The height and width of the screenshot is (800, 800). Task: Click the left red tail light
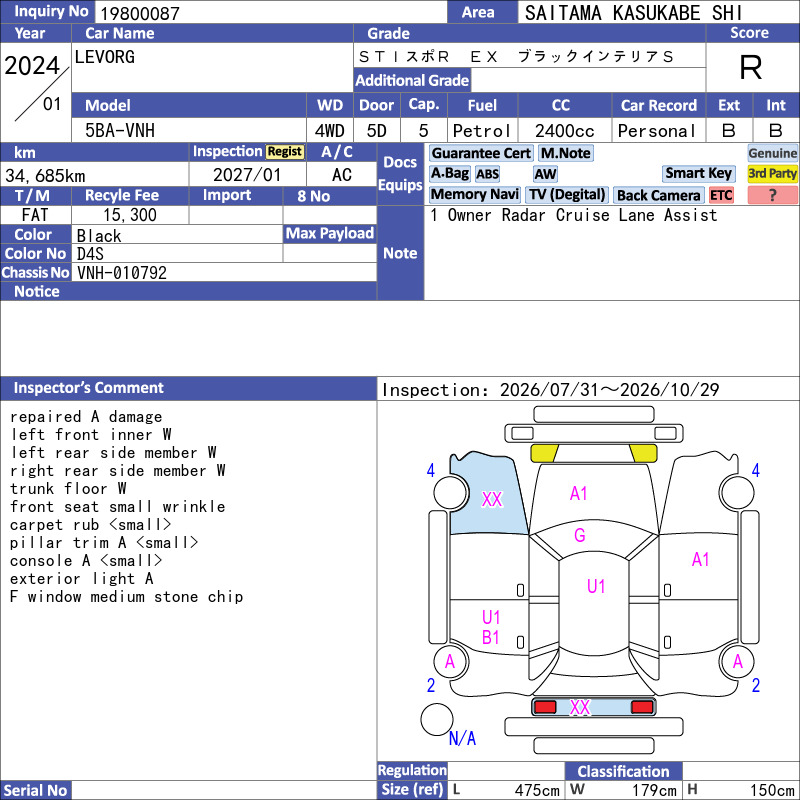pyautogui.click(x=545, y=707)
